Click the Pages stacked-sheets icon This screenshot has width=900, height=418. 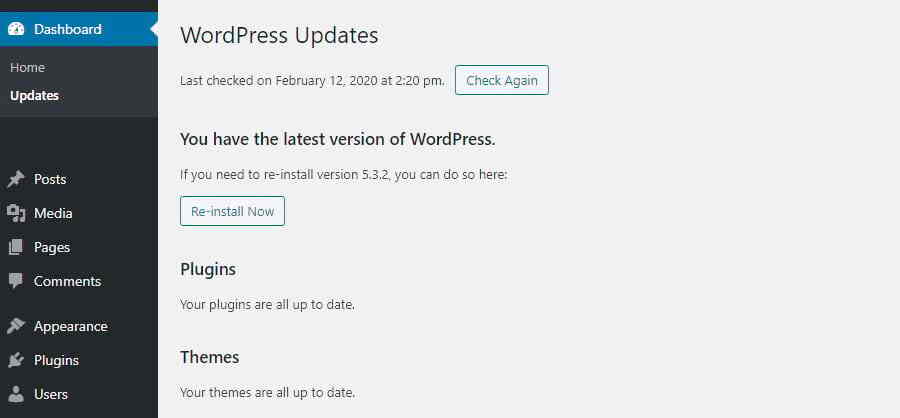click(x=16, y=247)
